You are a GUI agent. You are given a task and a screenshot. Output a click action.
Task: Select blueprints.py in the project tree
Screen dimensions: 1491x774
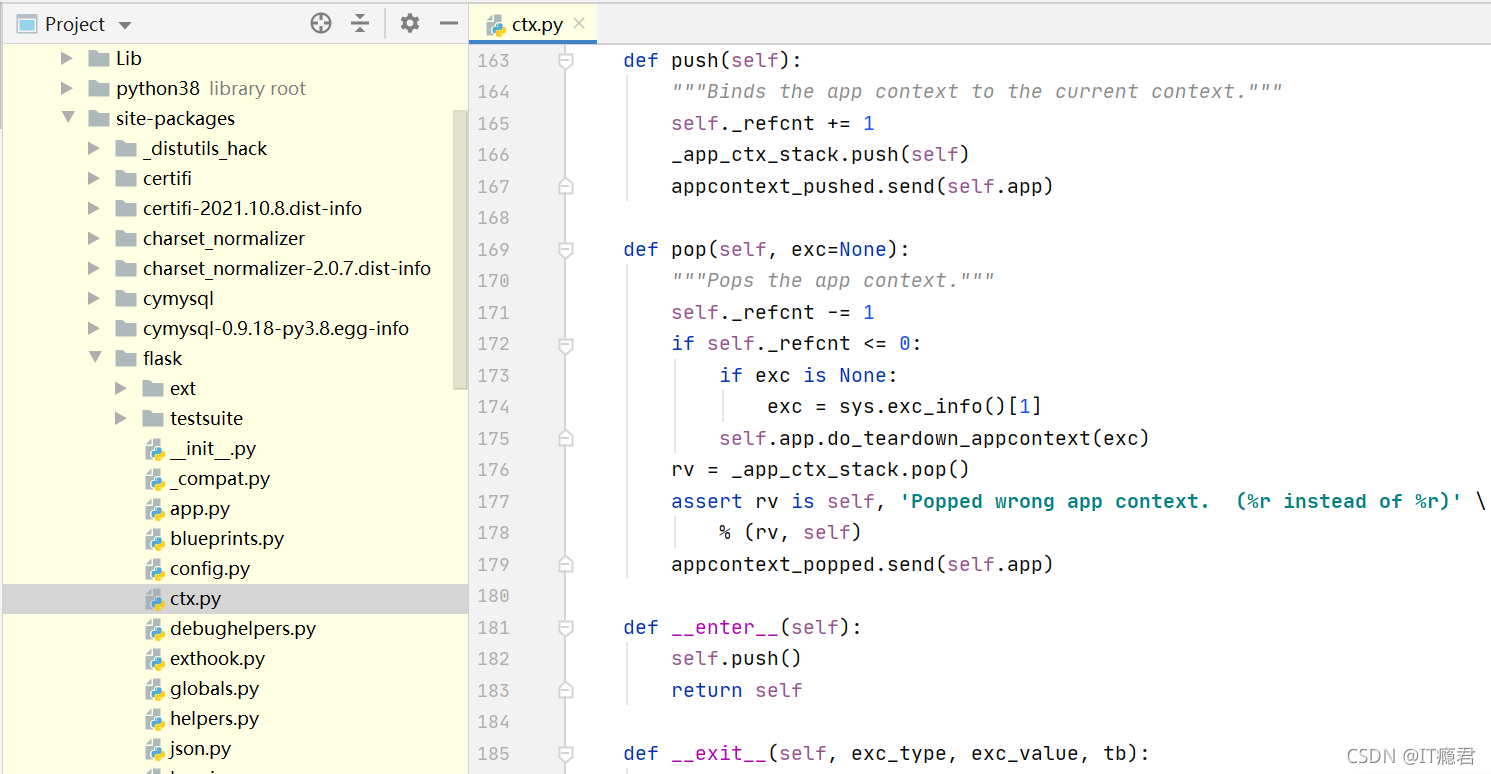227,539
